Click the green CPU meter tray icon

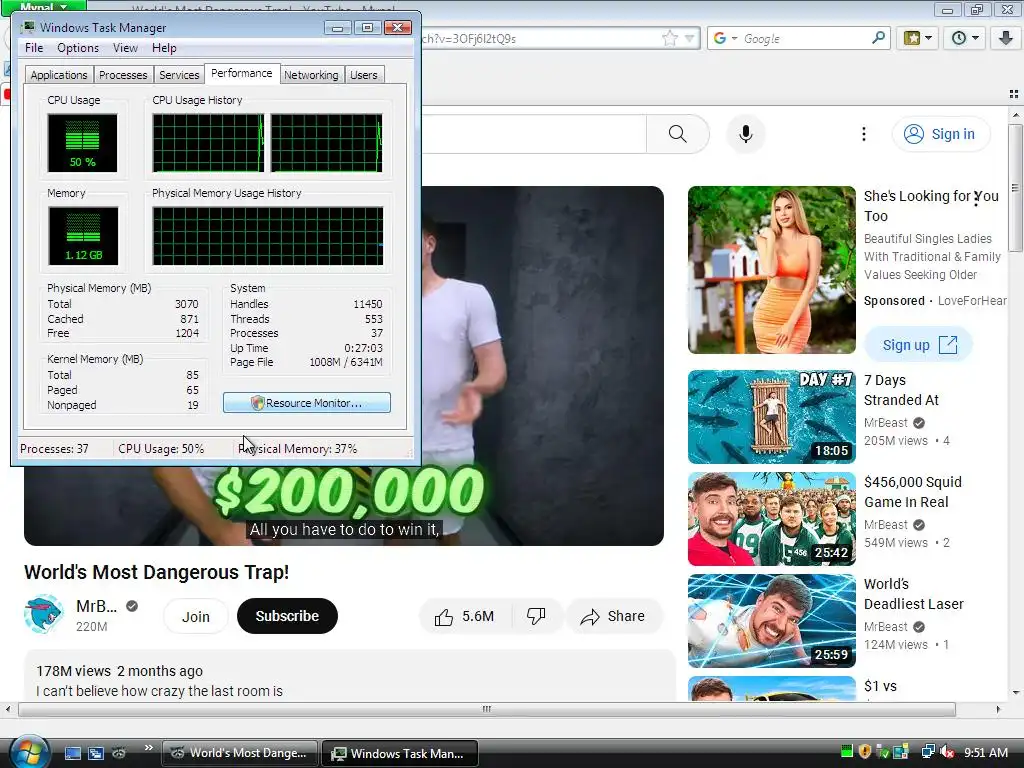pos(847,752)
